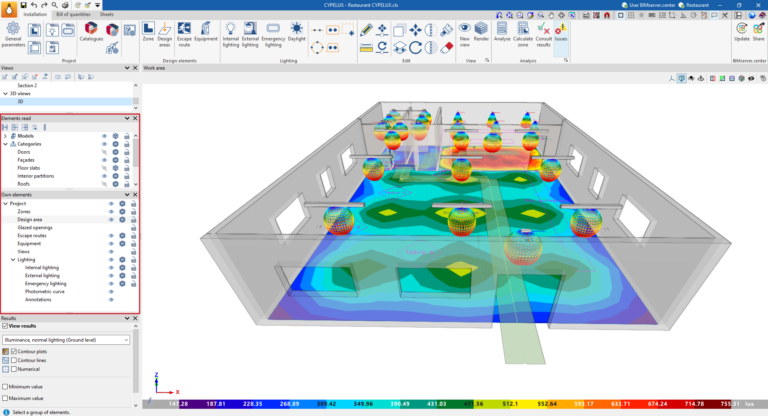
Task: Collapse the Own elements panel chevron
Action: click(x=127, y=195)
